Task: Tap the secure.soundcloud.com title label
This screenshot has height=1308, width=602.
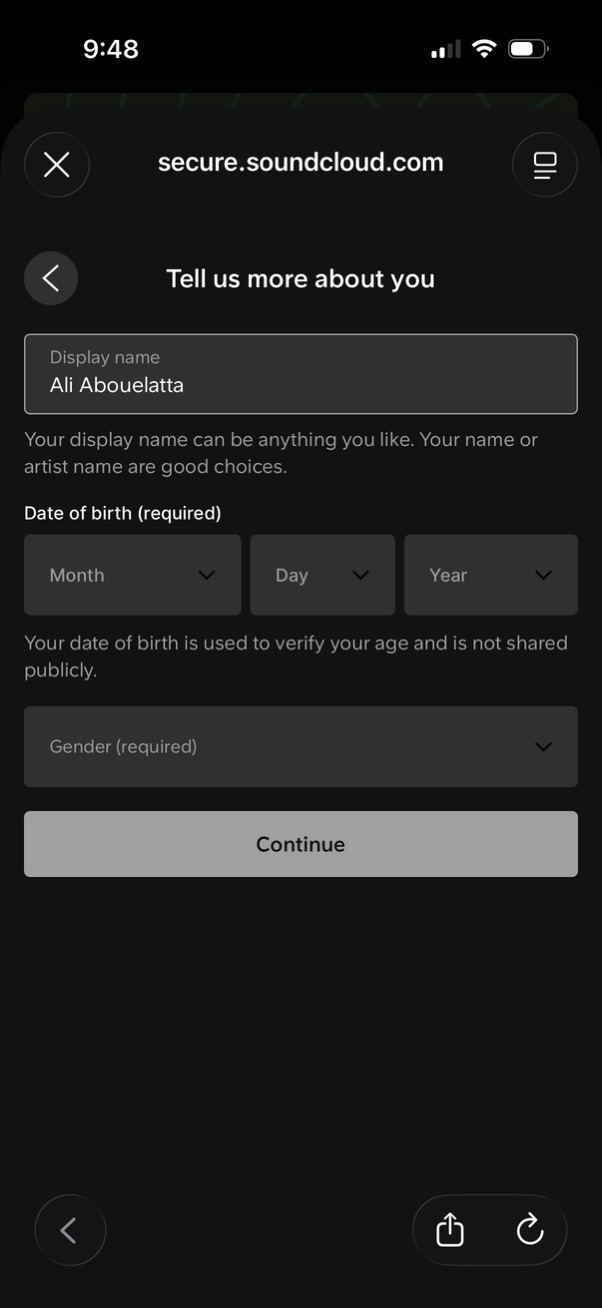Action: 300,162
